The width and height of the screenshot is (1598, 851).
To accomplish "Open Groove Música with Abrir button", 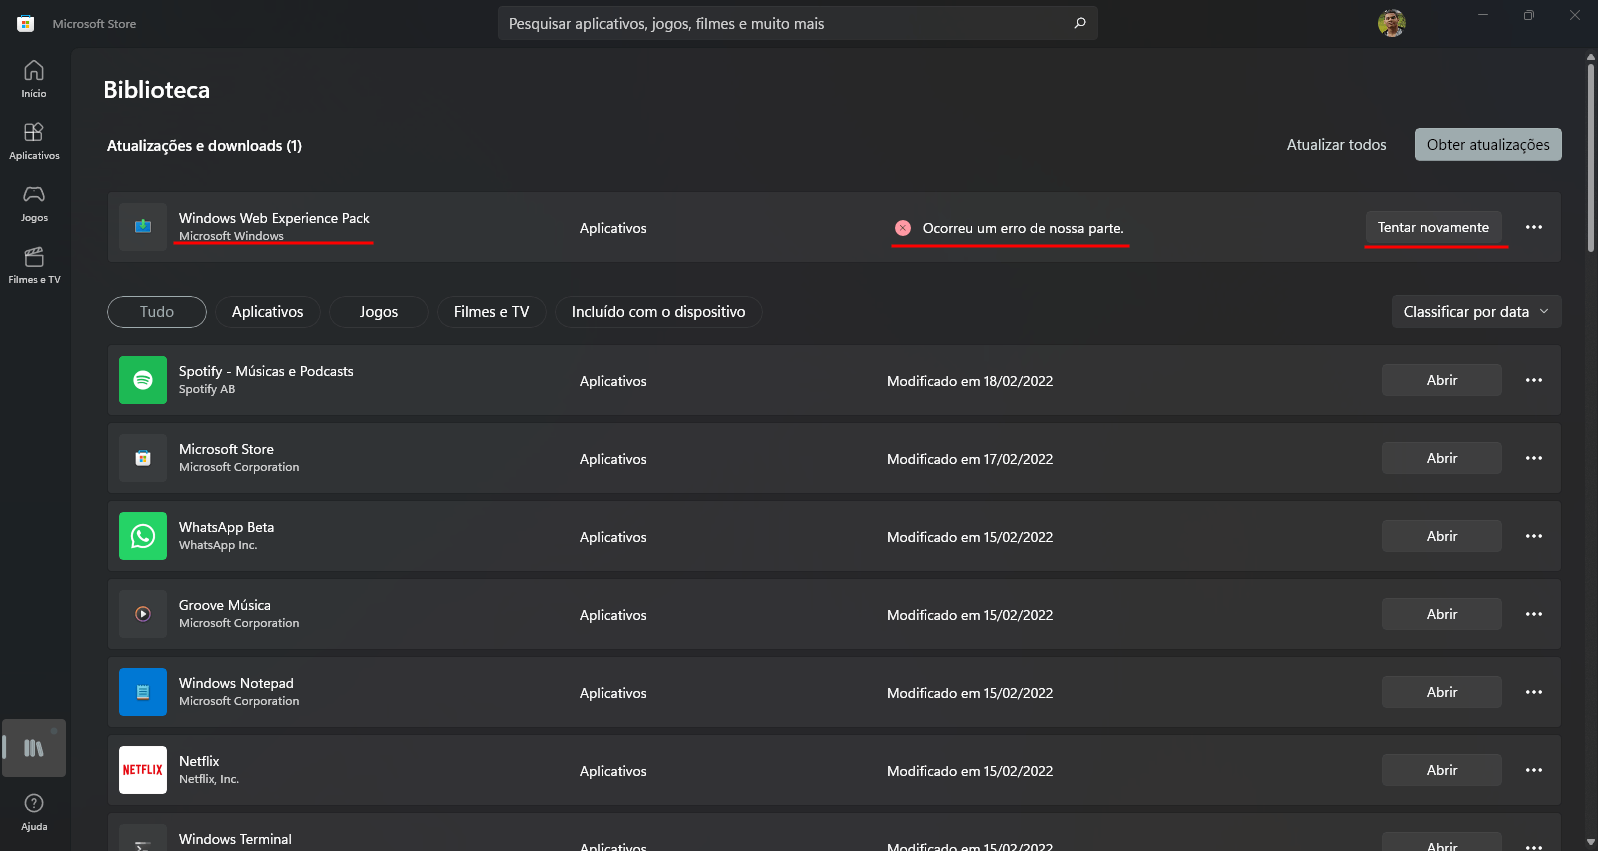I will click(x=1441, y=614).
